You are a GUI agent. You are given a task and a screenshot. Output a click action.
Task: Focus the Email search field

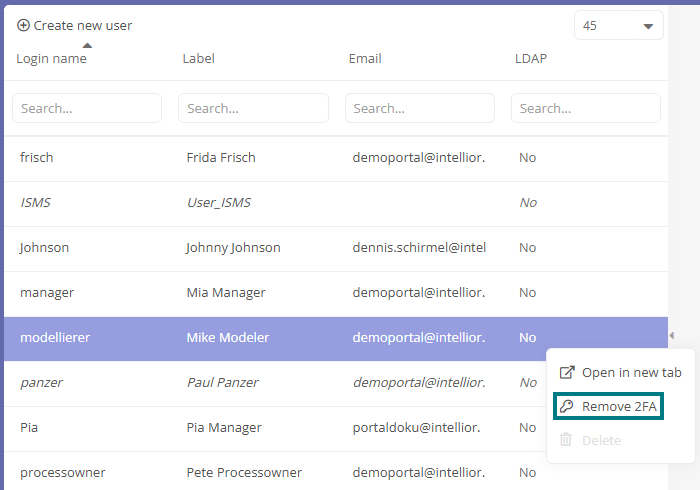420,108
